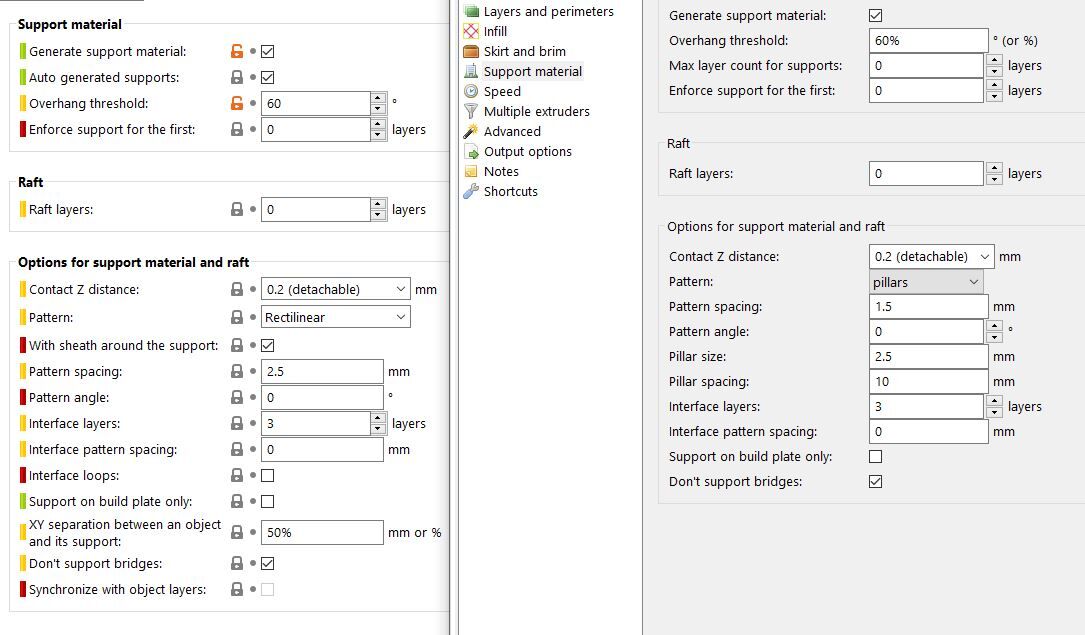Viewport: 1085px width, 635px height.
Task: Click the Pattern spacing 2.5 field in left panel
Action: pyautogui.click(x=322, y=371)
